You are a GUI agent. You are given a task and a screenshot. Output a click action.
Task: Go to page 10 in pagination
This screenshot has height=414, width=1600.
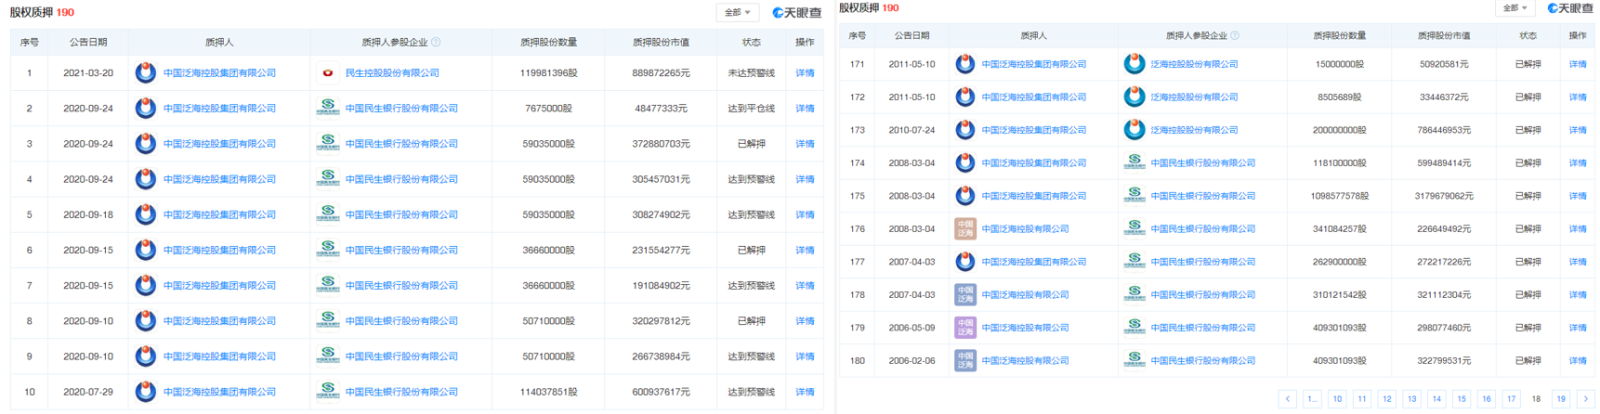(1337, 399)
